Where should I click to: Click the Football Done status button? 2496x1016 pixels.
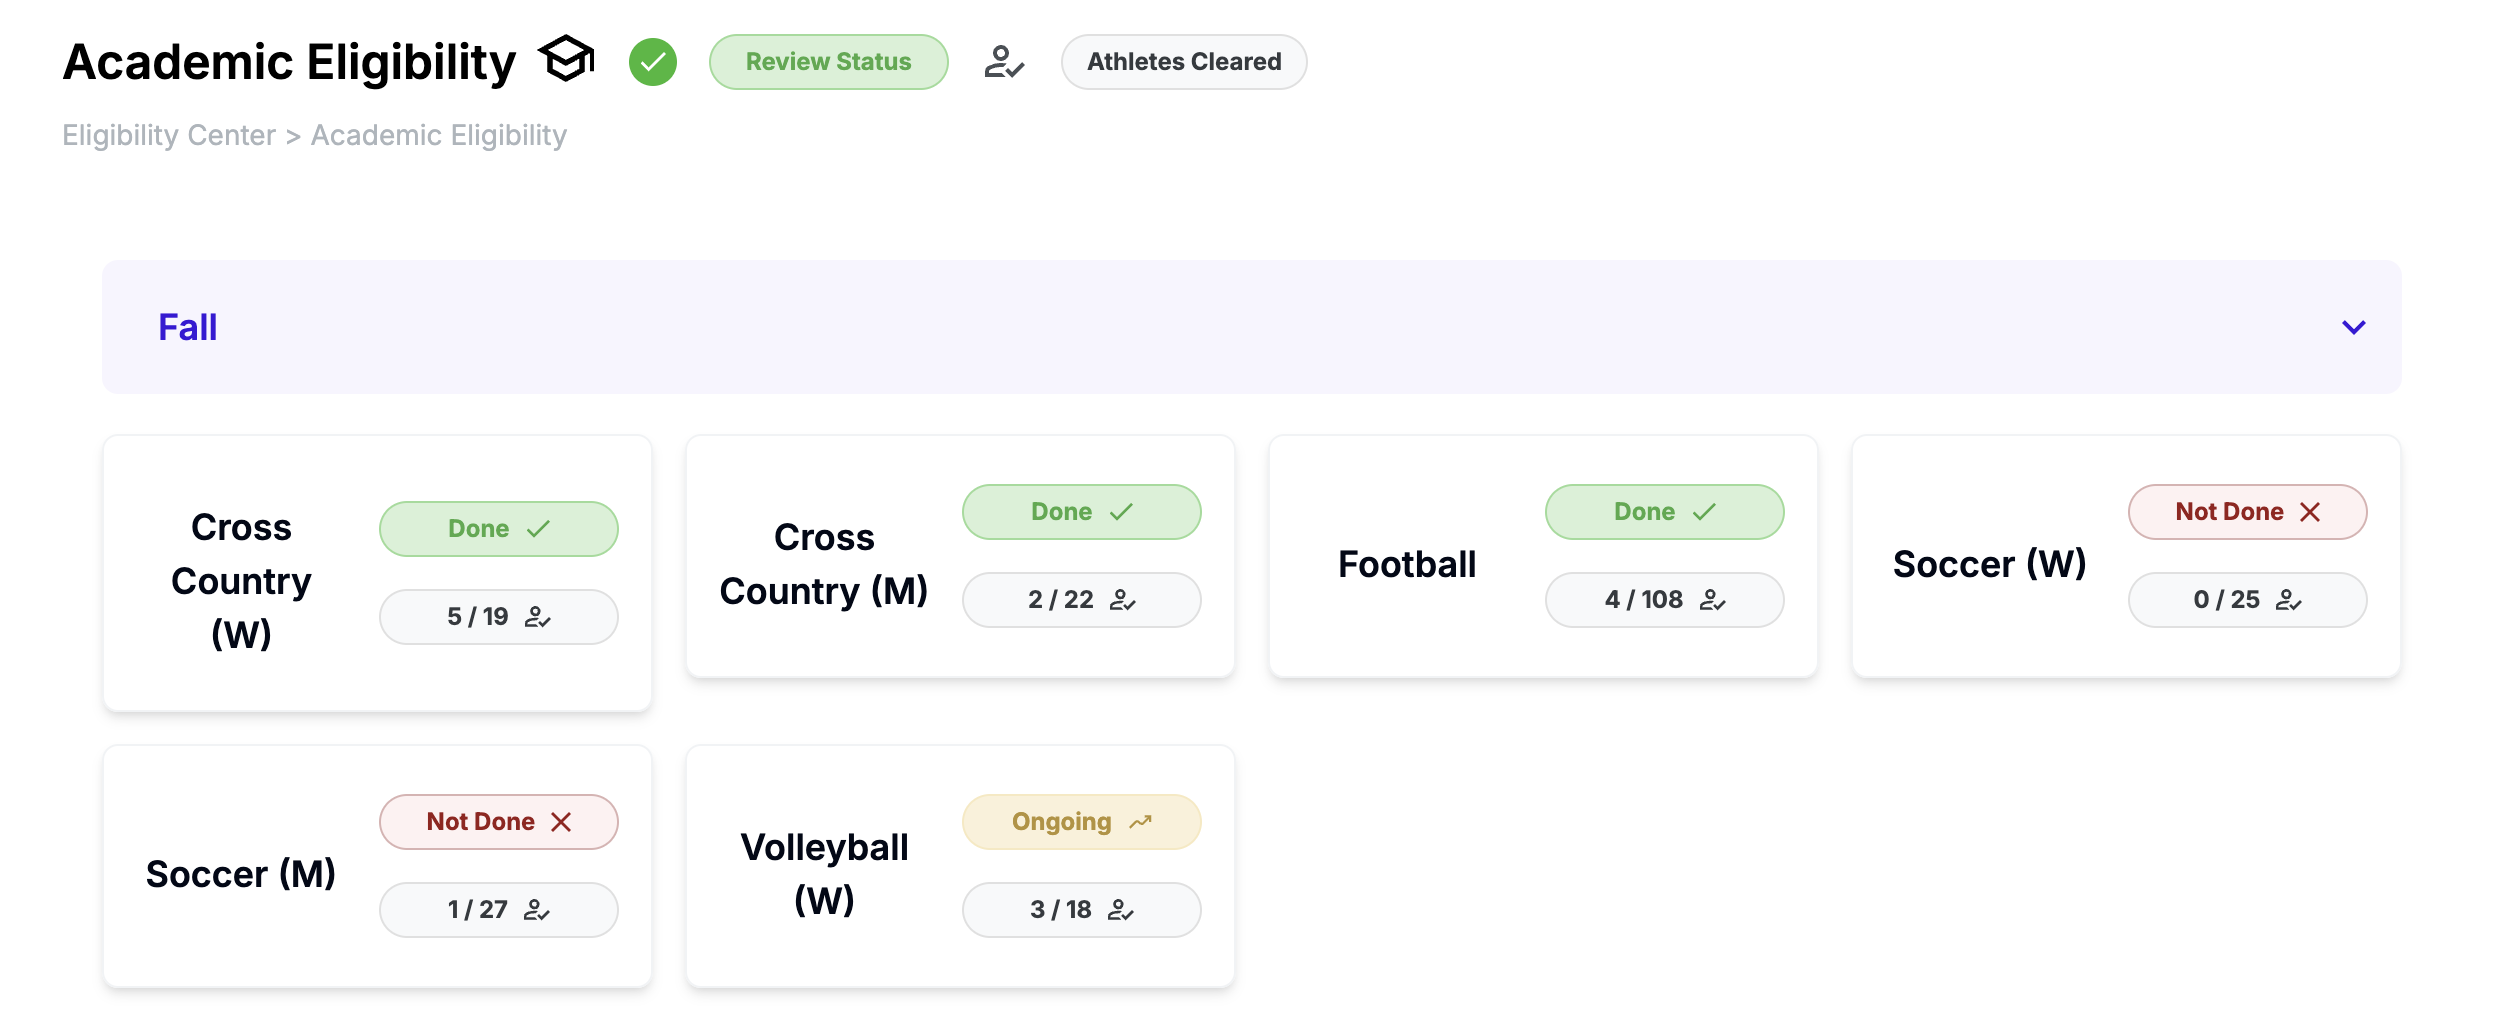click(x=1664, y=512)
